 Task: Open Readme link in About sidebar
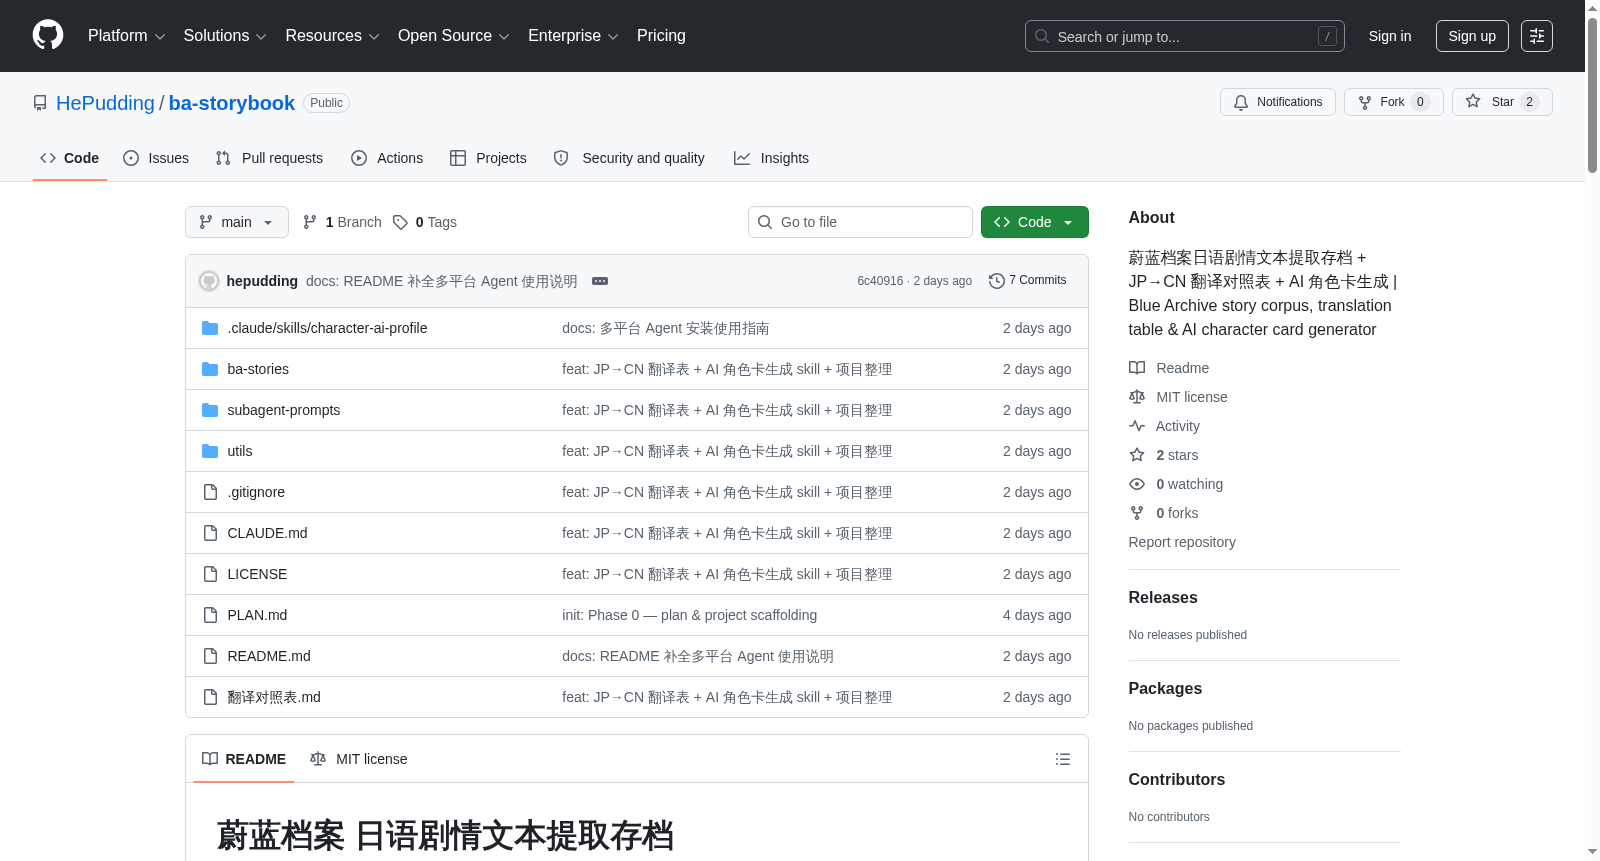click(x=1169, y=368)
